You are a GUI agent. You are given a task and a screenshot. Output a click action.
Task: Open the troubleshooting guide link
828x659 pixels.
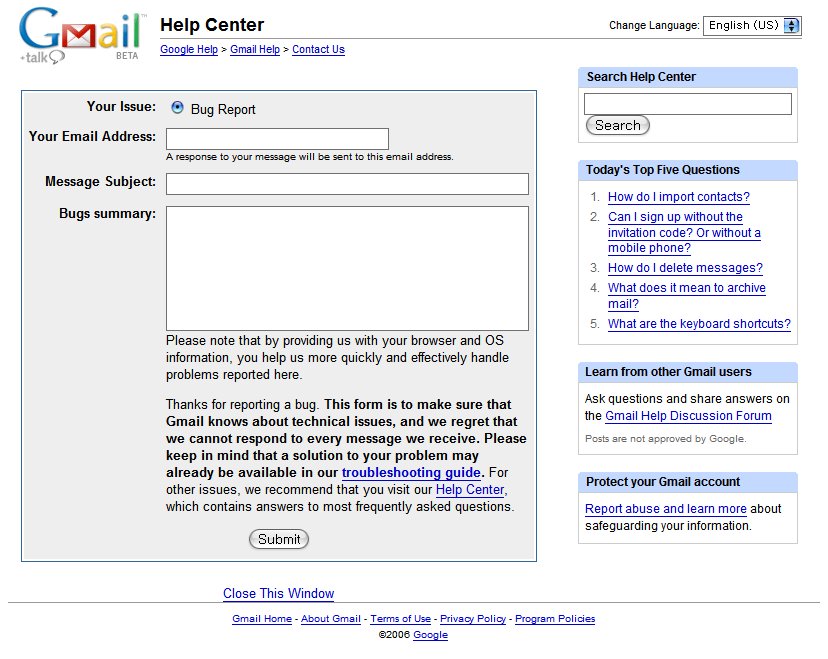click(411, 472)
